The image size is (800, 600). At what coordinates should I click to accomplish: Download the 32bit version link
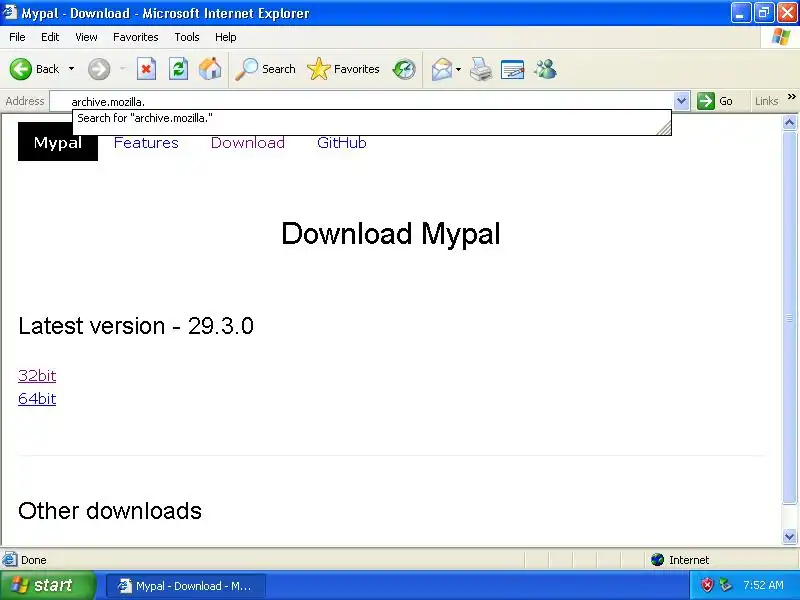click(37, 376)
